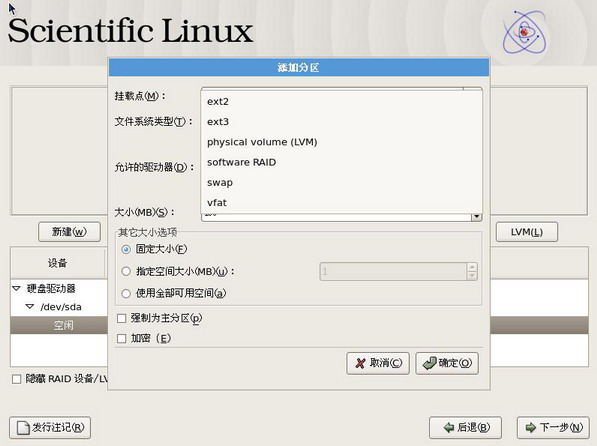This screenshot has width=597, height=446.
Task: Increase value with spinner up arrow
Action: pyautogui.click(x=472, y=267)
